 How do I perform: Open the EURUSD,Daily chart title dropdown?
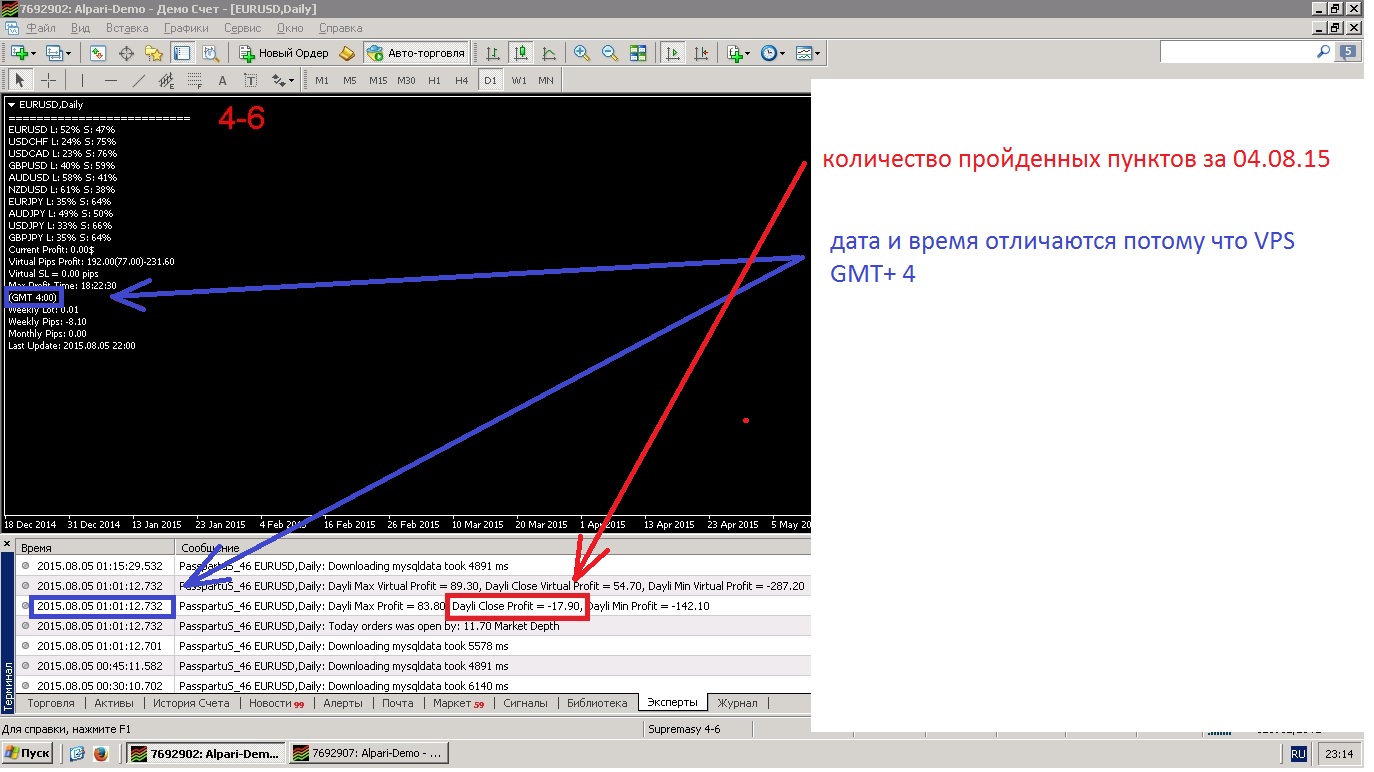pyautogui.click(x=11, y=104)
